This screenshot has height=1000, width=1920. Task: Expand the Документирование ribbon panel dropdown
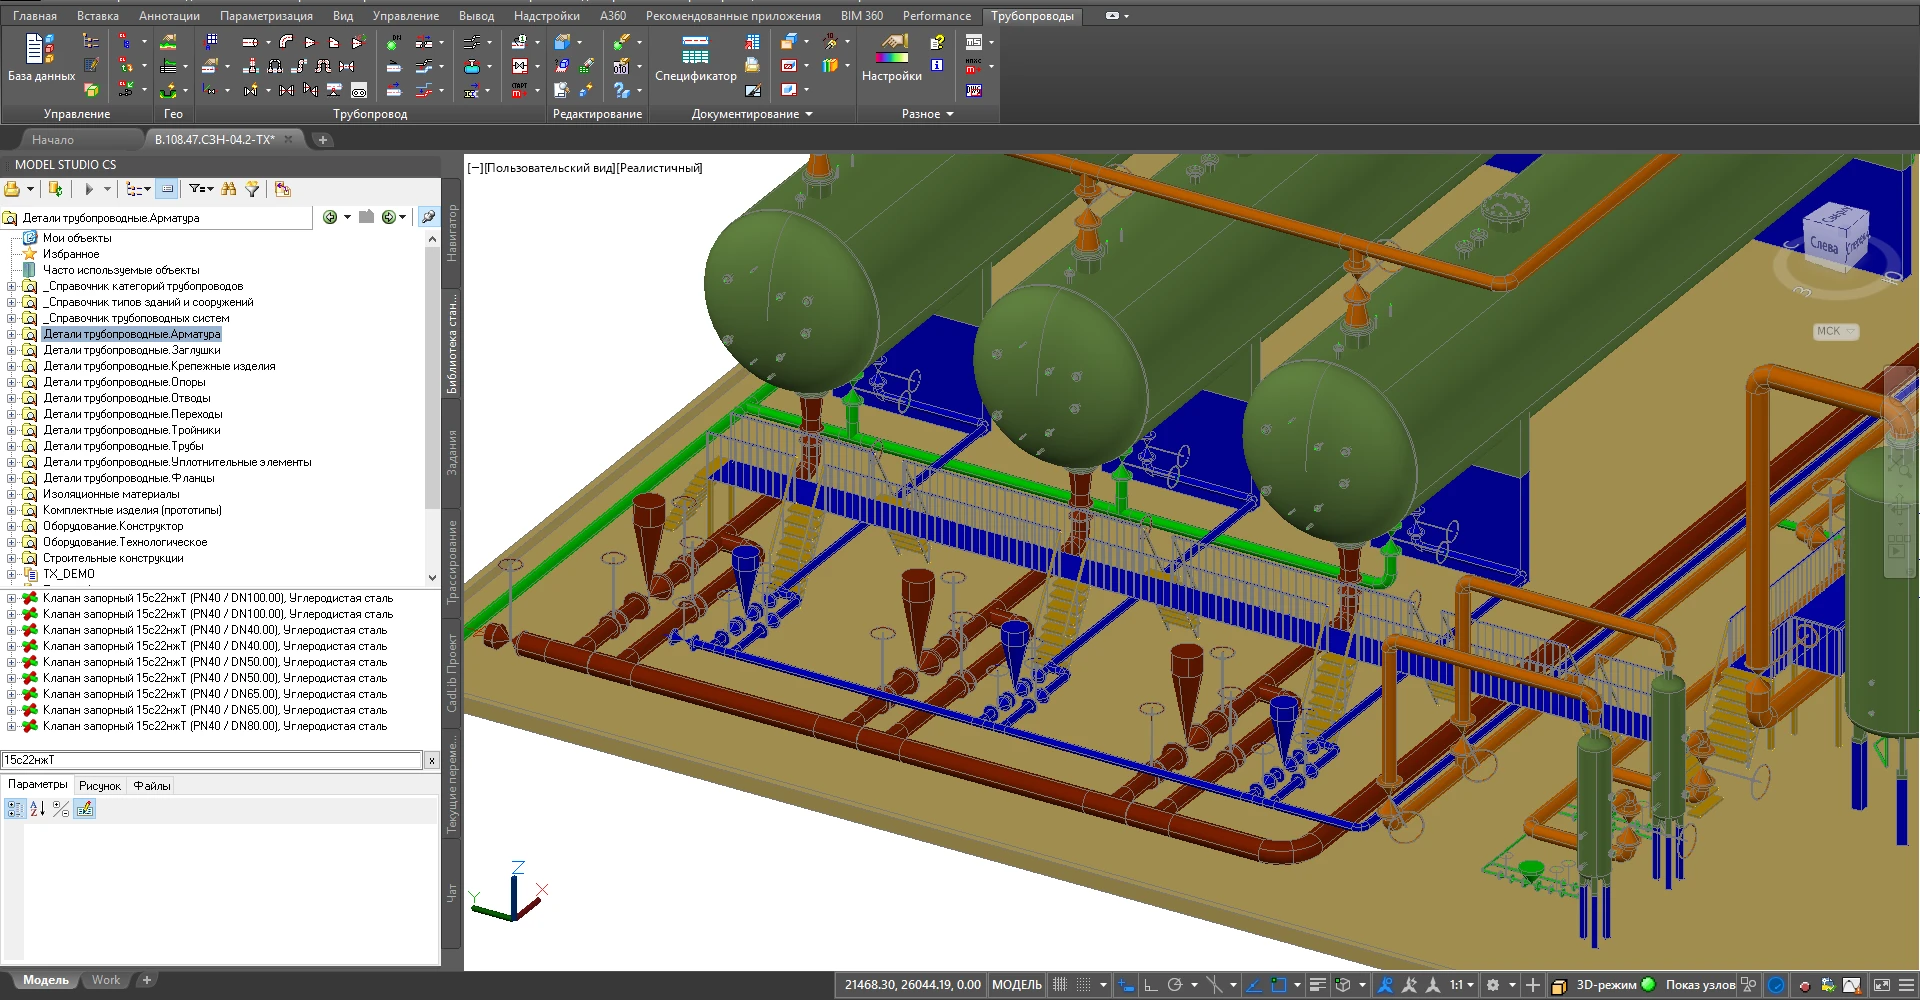pos(809,114)
